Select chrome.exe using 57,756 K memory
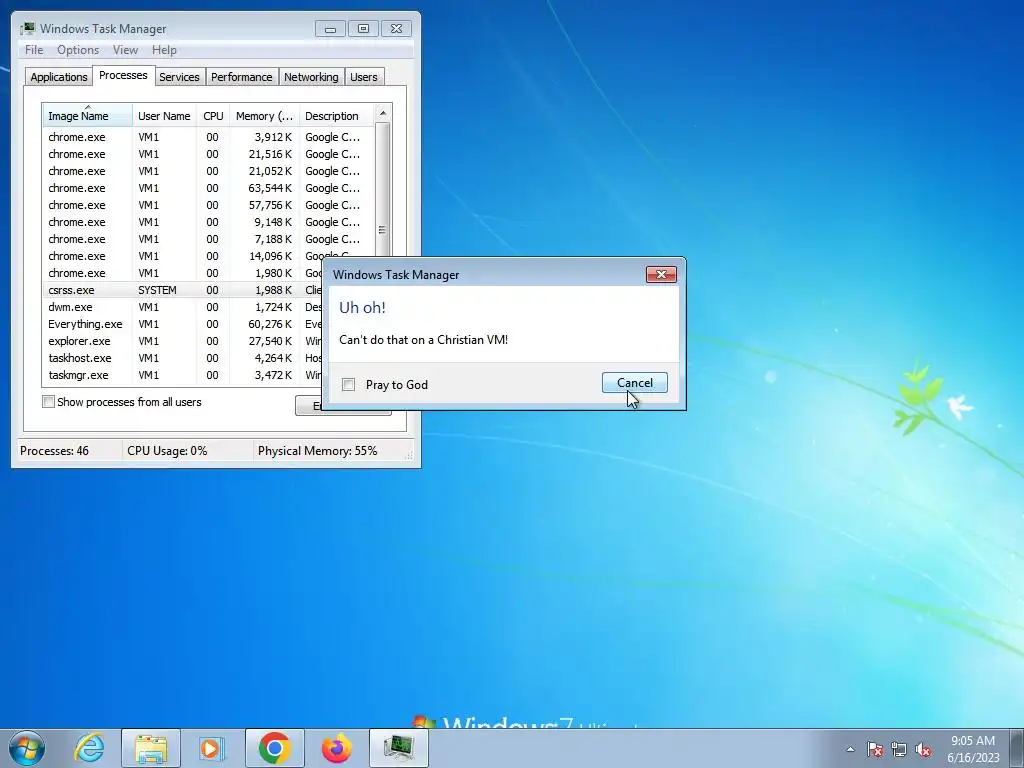The width and height of the screenshot is (1024, 768). pyautogui.click(x=209, y=205)
